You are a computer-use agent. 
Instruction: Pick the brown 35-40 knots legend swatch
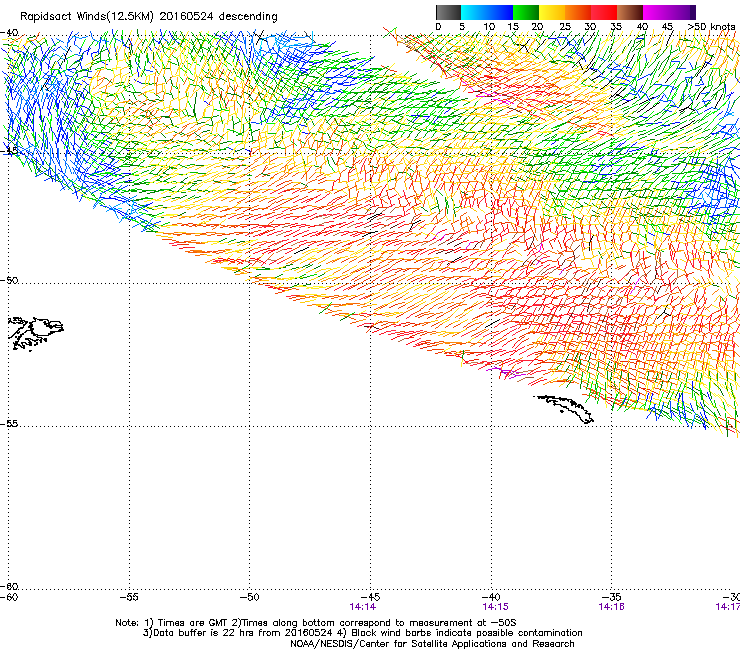point(630,12)
